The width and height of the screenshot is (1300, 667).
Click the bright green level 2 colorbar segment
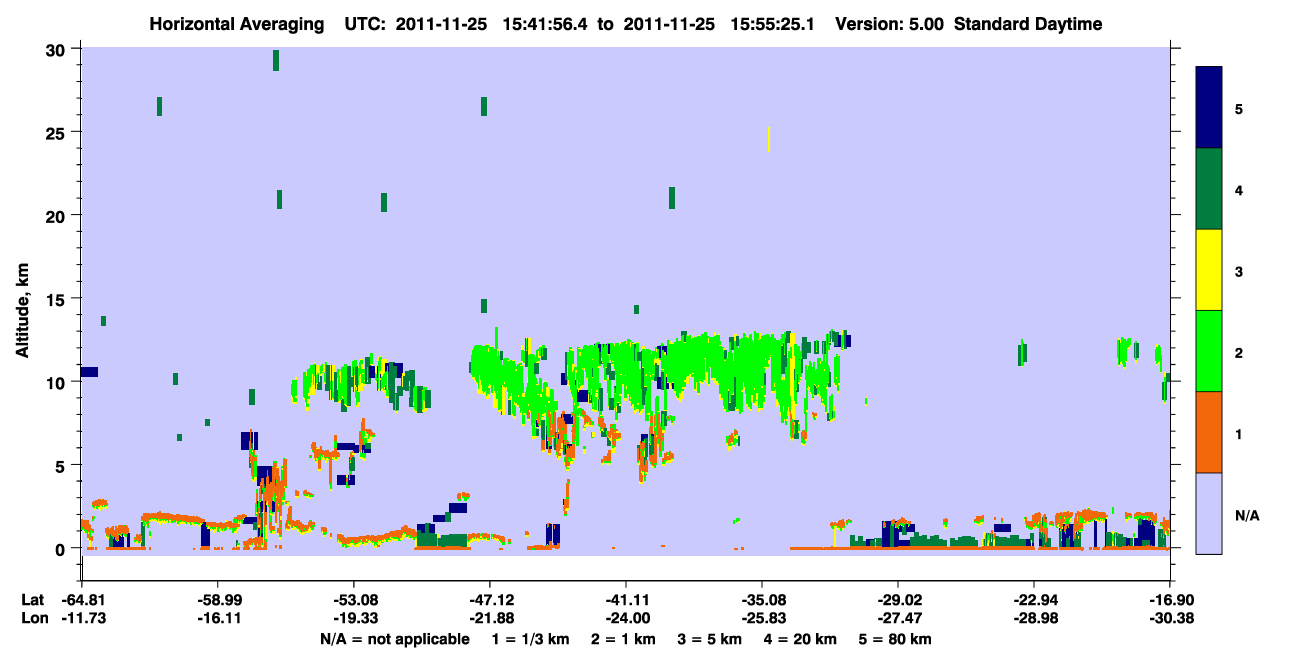click(x=1209, y=351)
